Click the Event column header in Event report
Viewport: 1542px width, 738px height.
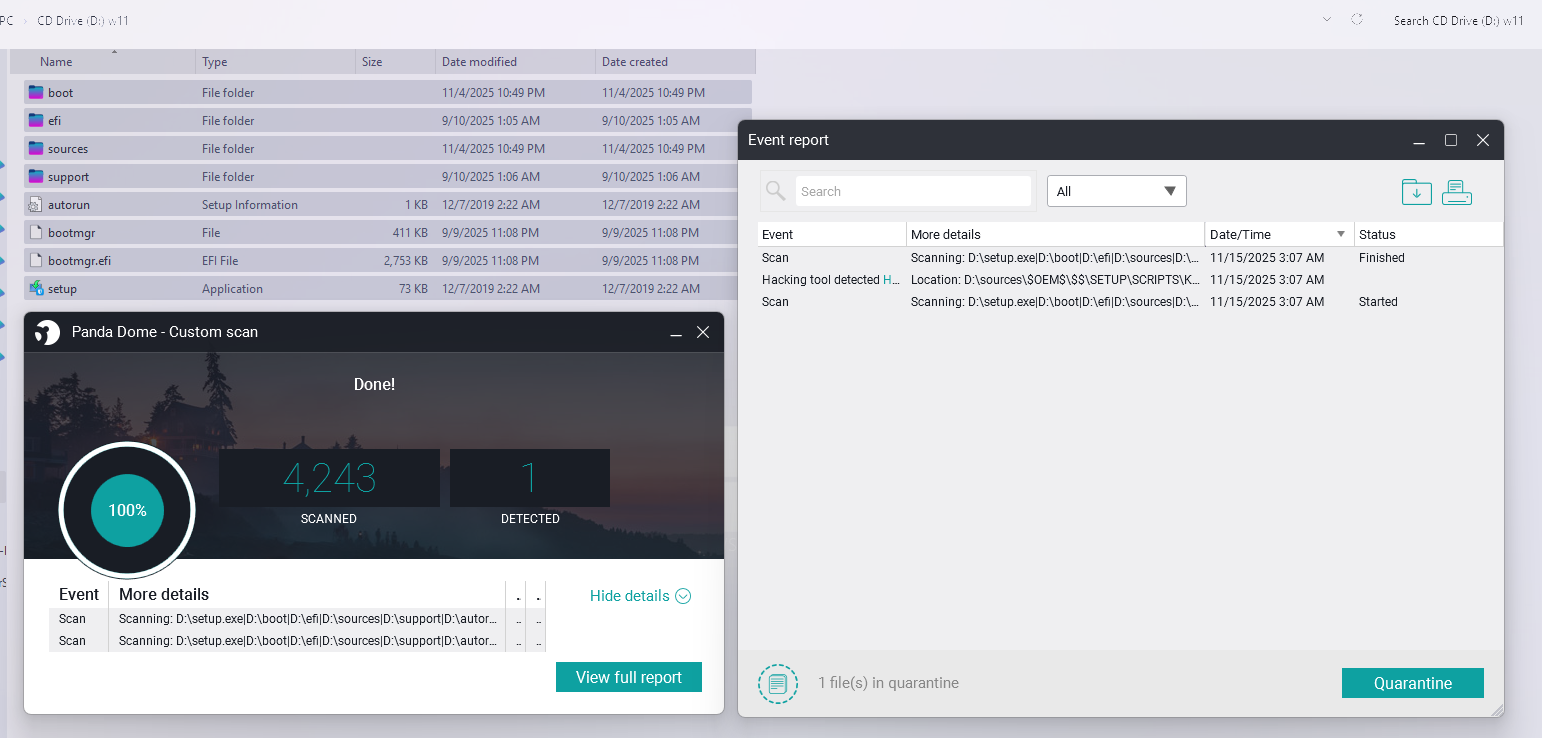point(832,234)
